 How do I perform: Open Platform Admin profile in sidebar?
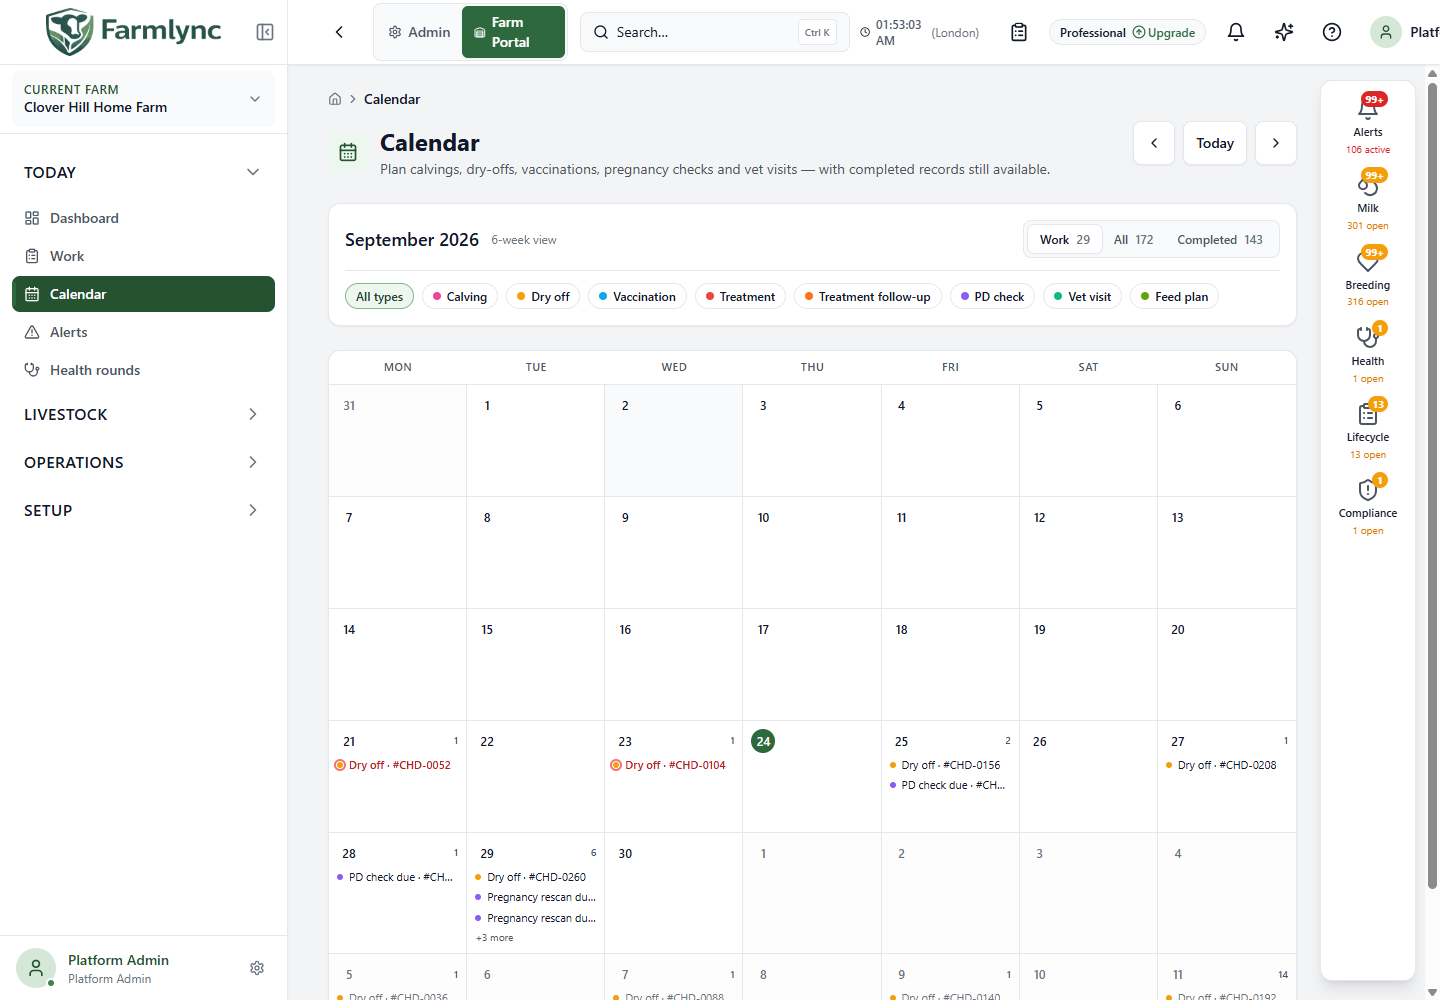[118, 968]
